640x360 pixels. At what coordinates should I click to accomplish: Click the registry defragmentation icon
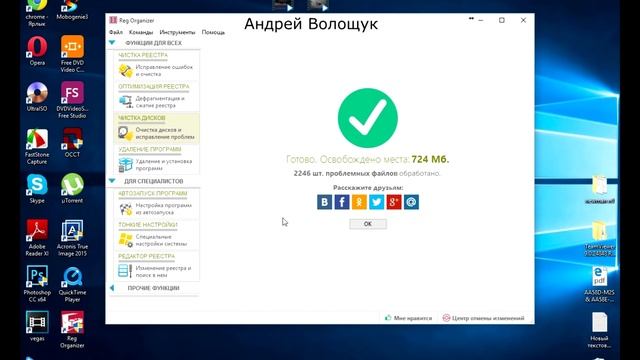[x=126, y=102]
